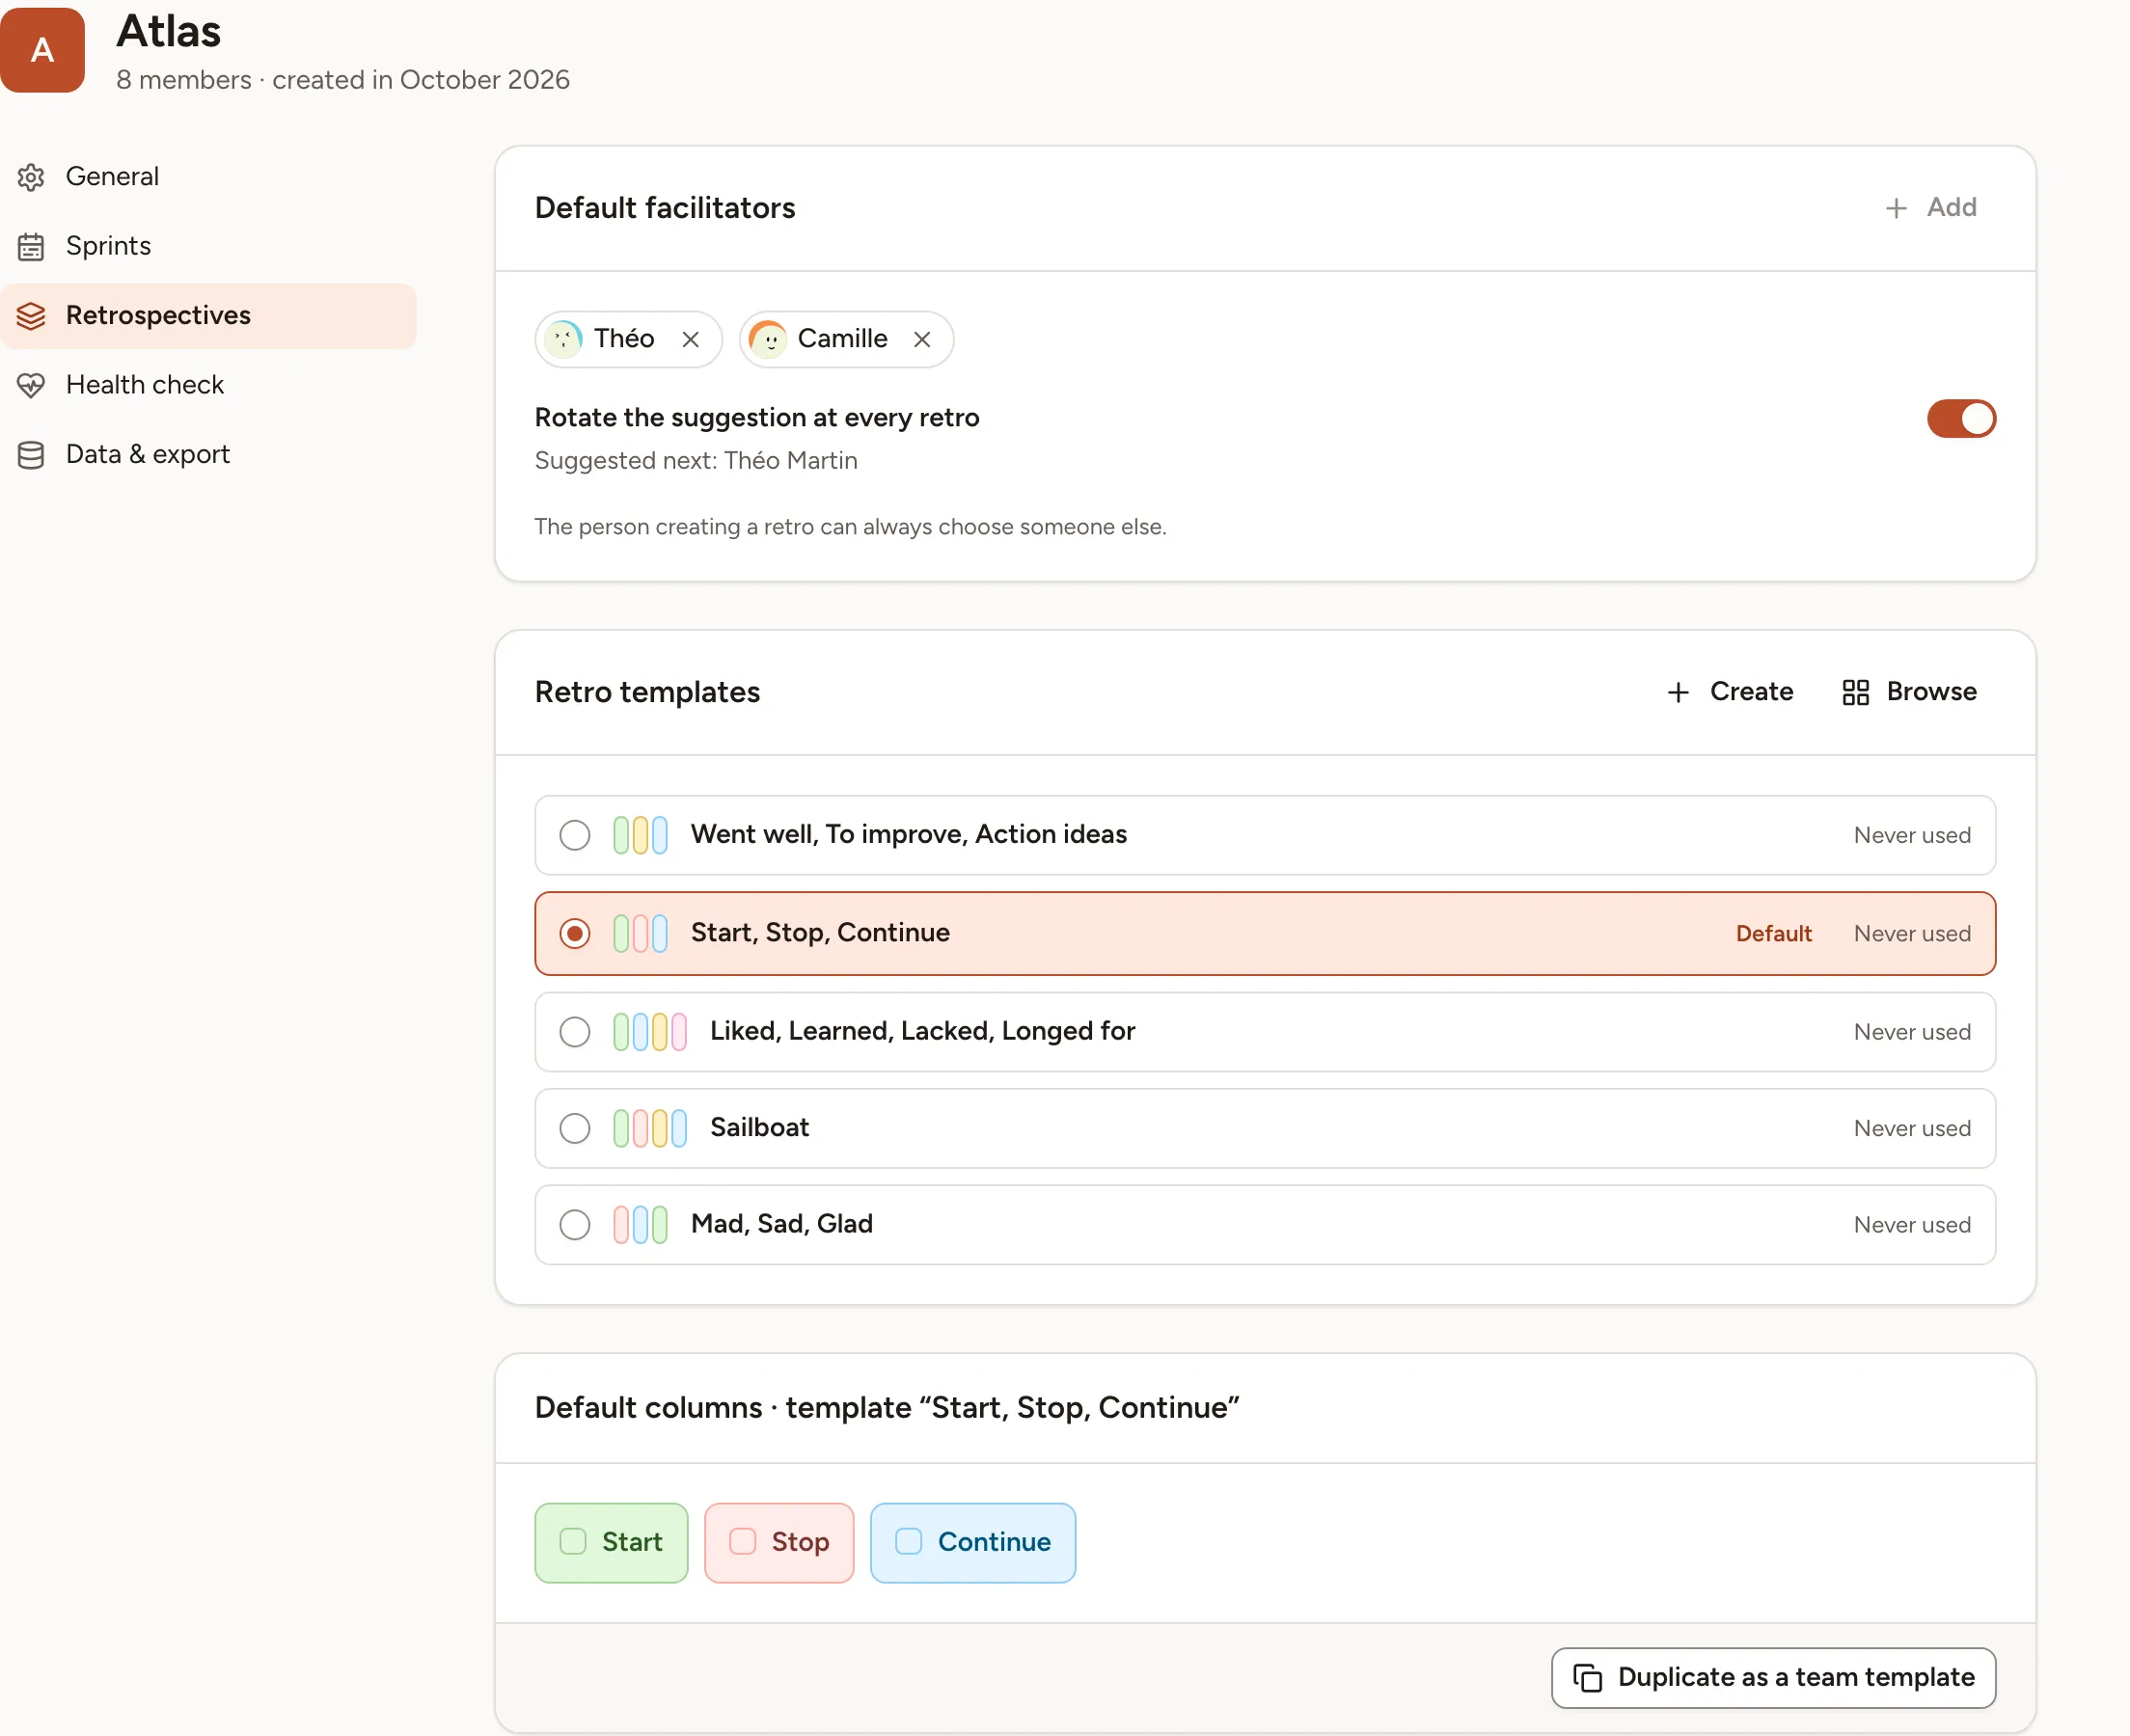
Task: Open Sprints settings section
Action: [208, 247]
